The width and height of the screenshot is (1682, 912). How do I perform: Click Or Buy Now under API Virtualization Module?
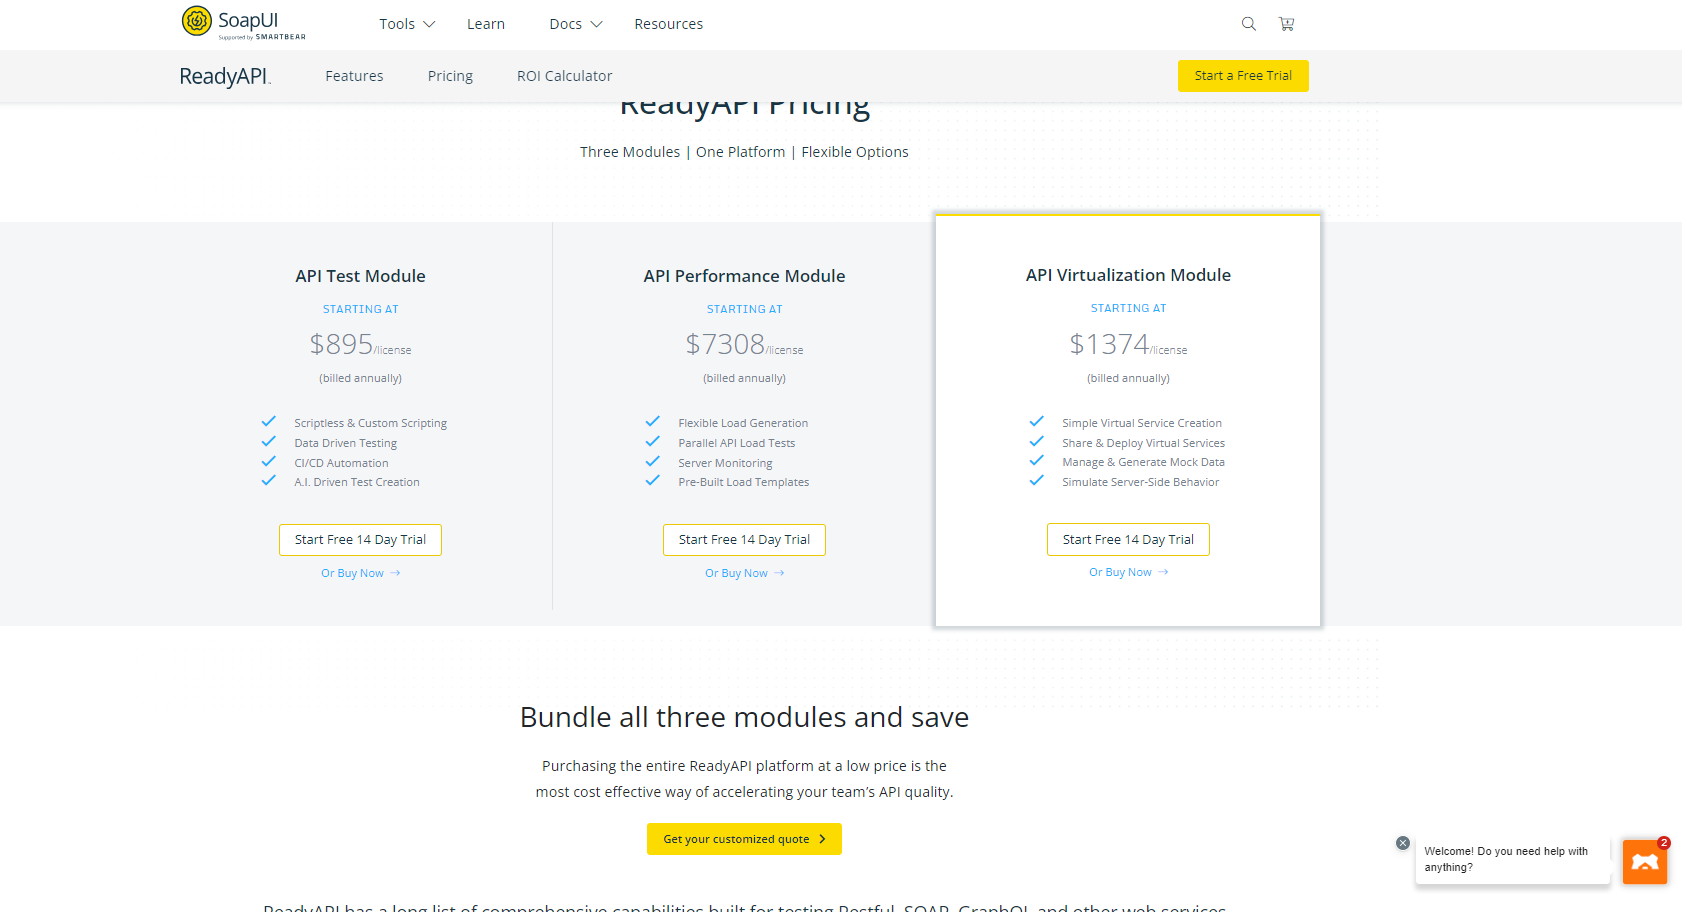click(1128, 572)
